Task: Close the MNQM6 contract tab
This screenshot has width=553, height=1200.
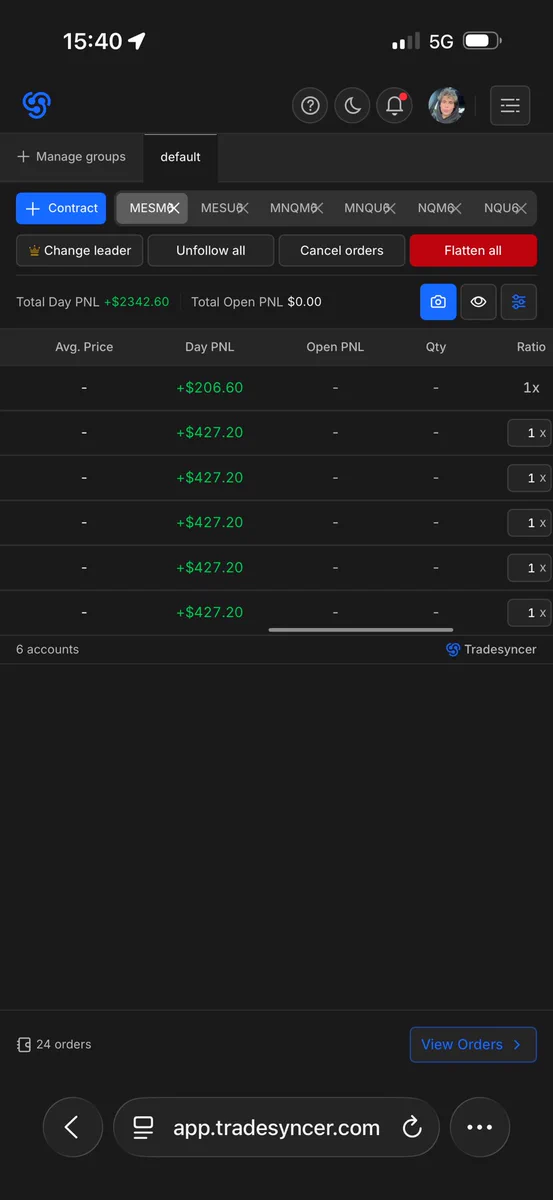Action: coord(317,208)
